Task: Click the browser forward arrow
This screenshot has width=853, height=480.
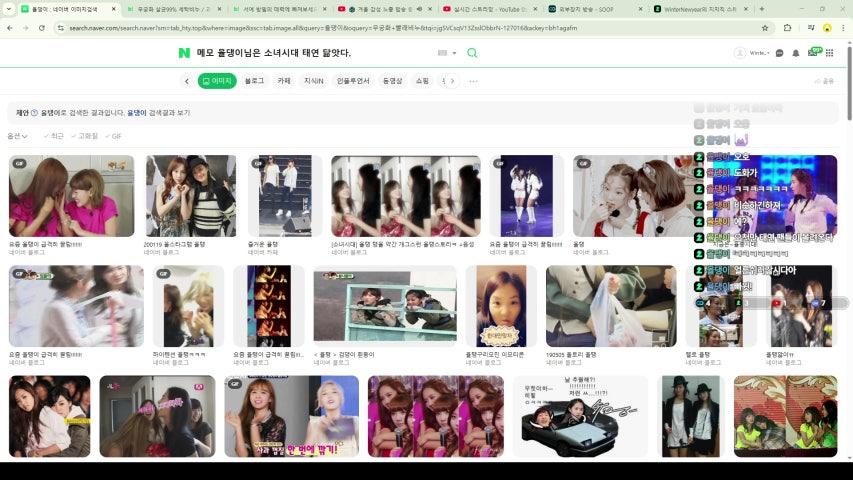Action: pyautogui.click(x=26, y=28)
